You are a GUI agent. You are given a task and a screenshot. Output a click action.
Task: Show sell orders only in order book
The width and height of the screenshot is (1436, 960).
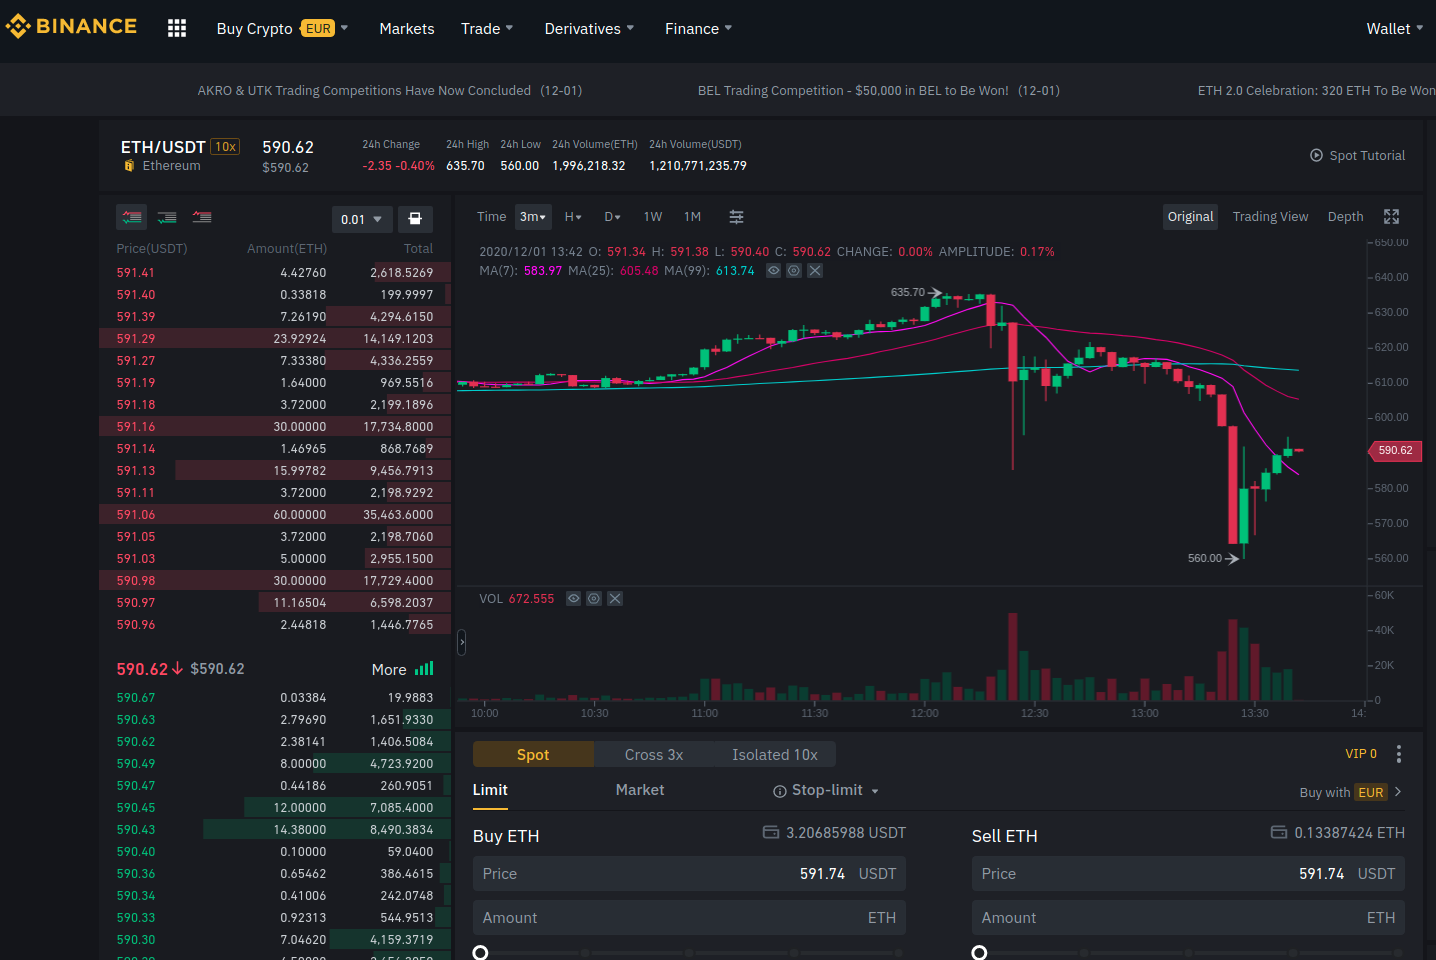202,217
